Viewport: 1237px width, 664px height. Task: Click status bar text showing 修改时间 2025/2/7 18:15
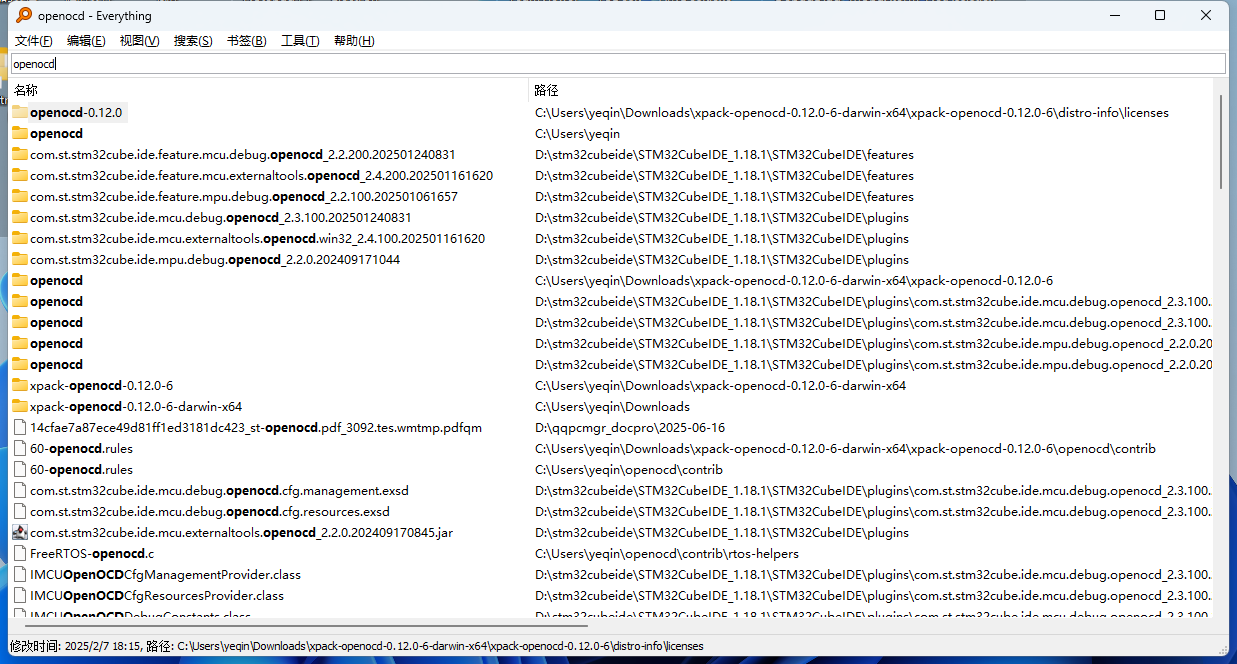click(x=356, y=646)
